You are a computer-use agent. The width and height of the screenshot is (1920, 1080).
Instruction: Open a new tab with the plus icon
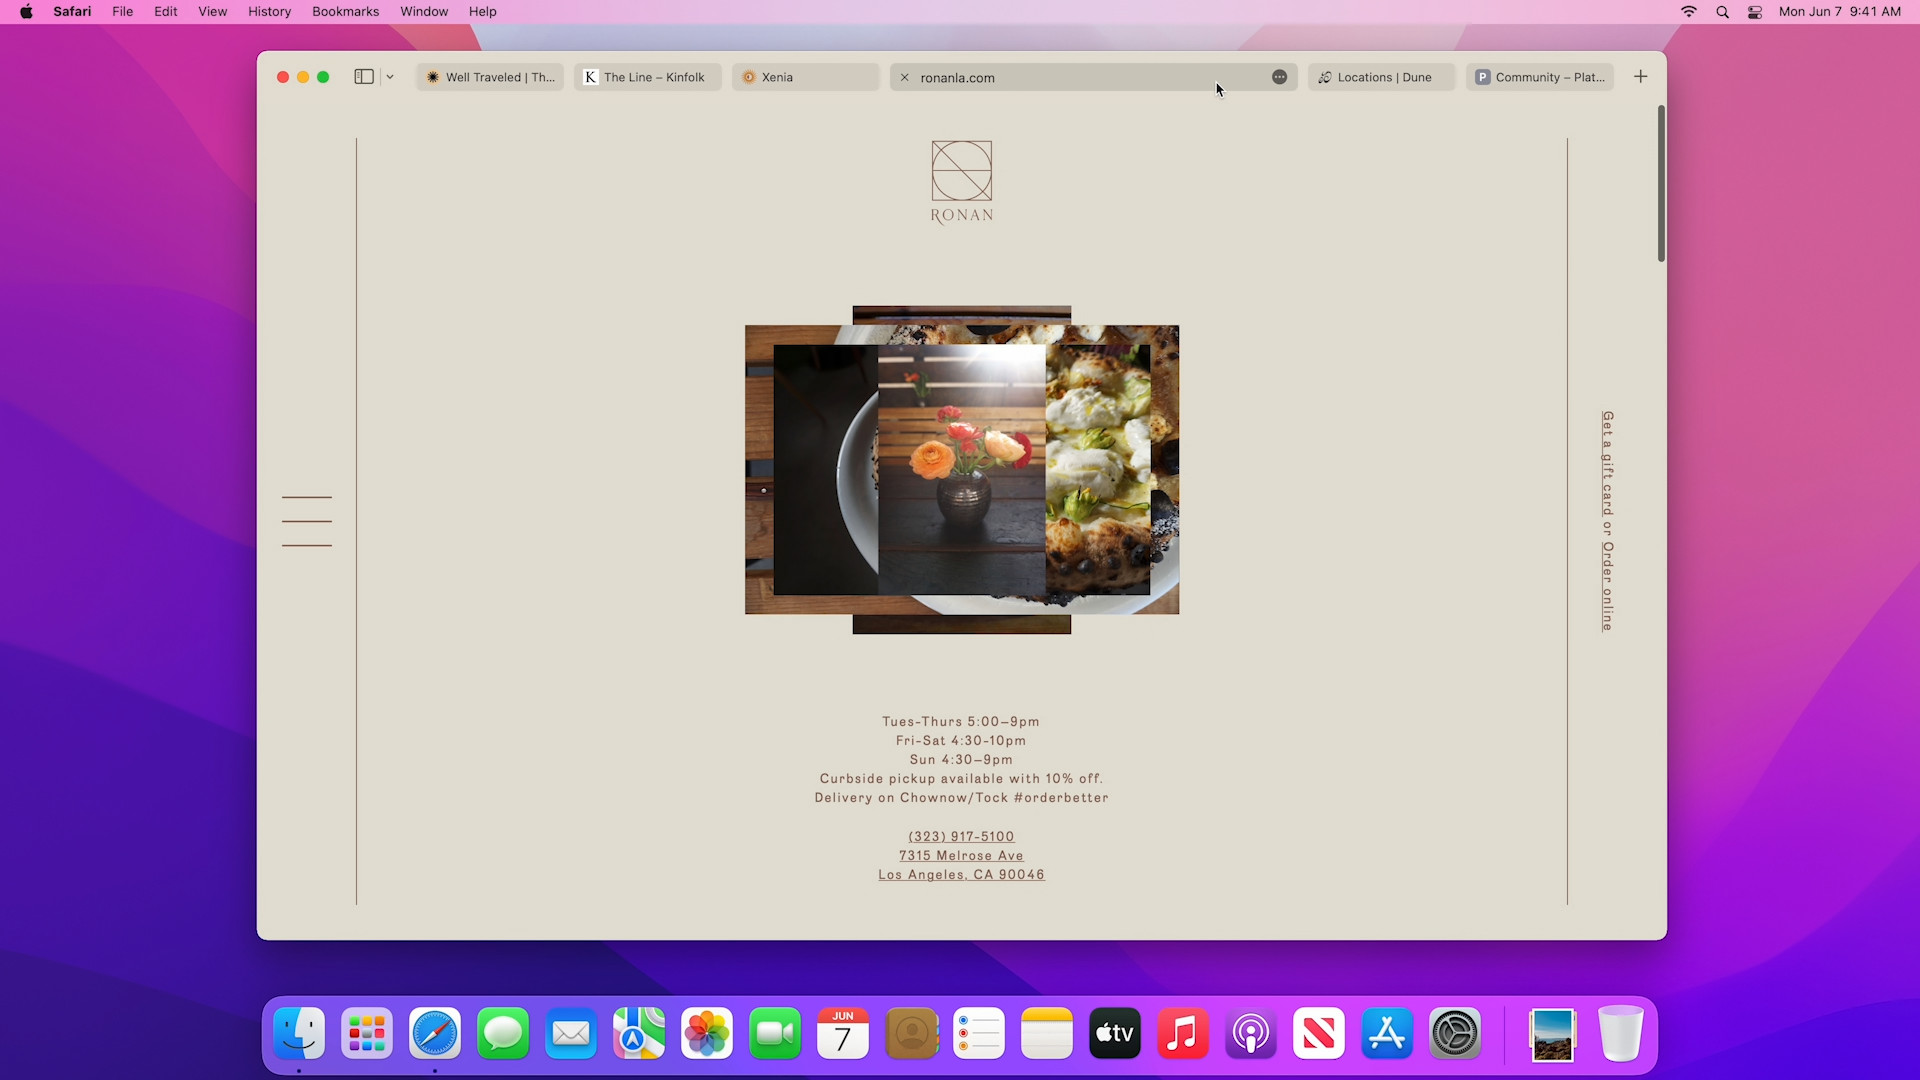pos(1640,76)
